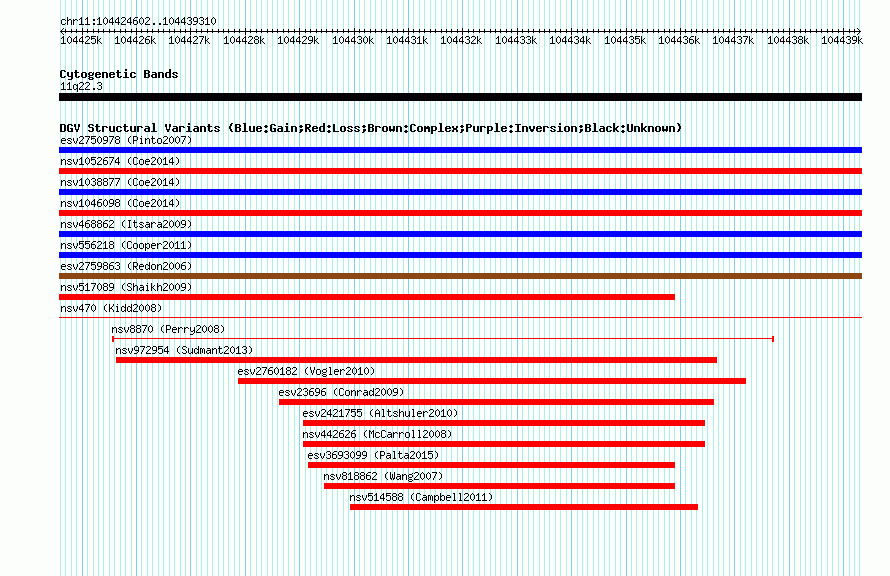Click the red bar under nsv1046098

pyautogui.click(x=460, y=213)
